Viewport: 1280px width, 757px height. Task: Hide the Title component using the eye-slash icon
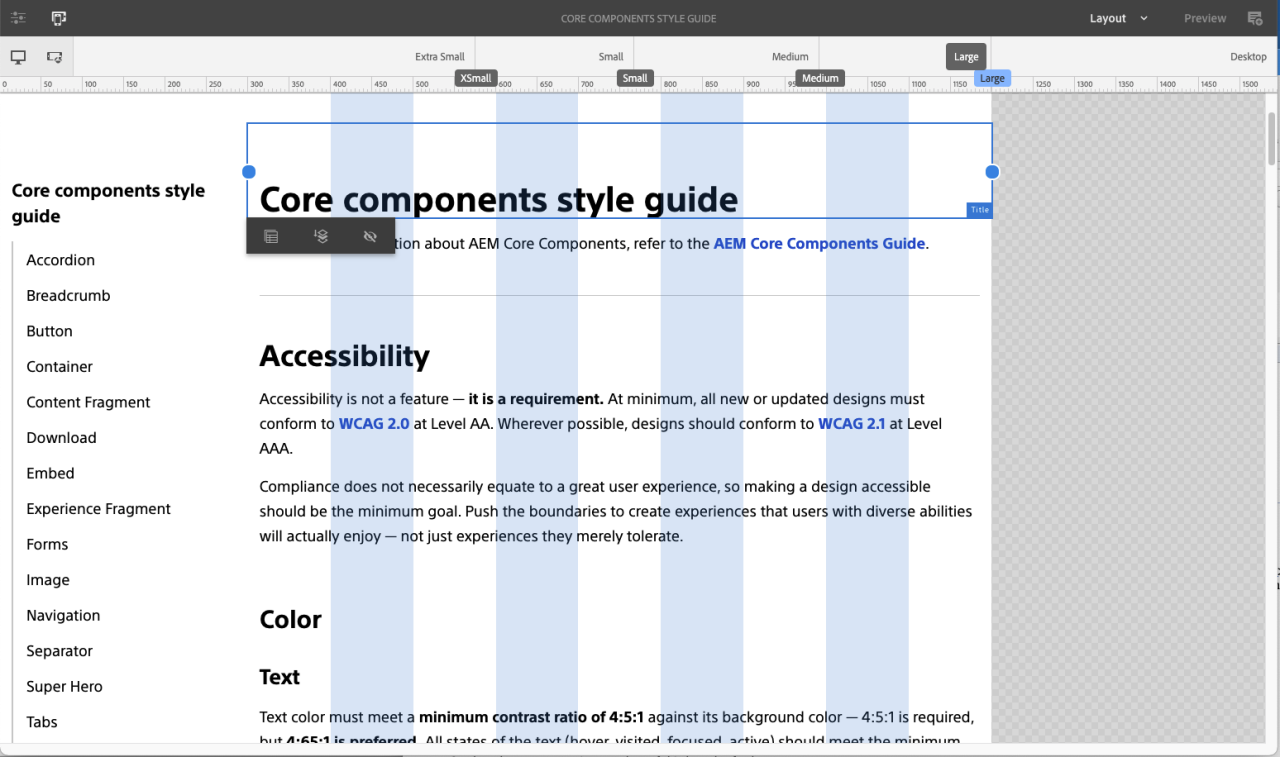[369, 236]
